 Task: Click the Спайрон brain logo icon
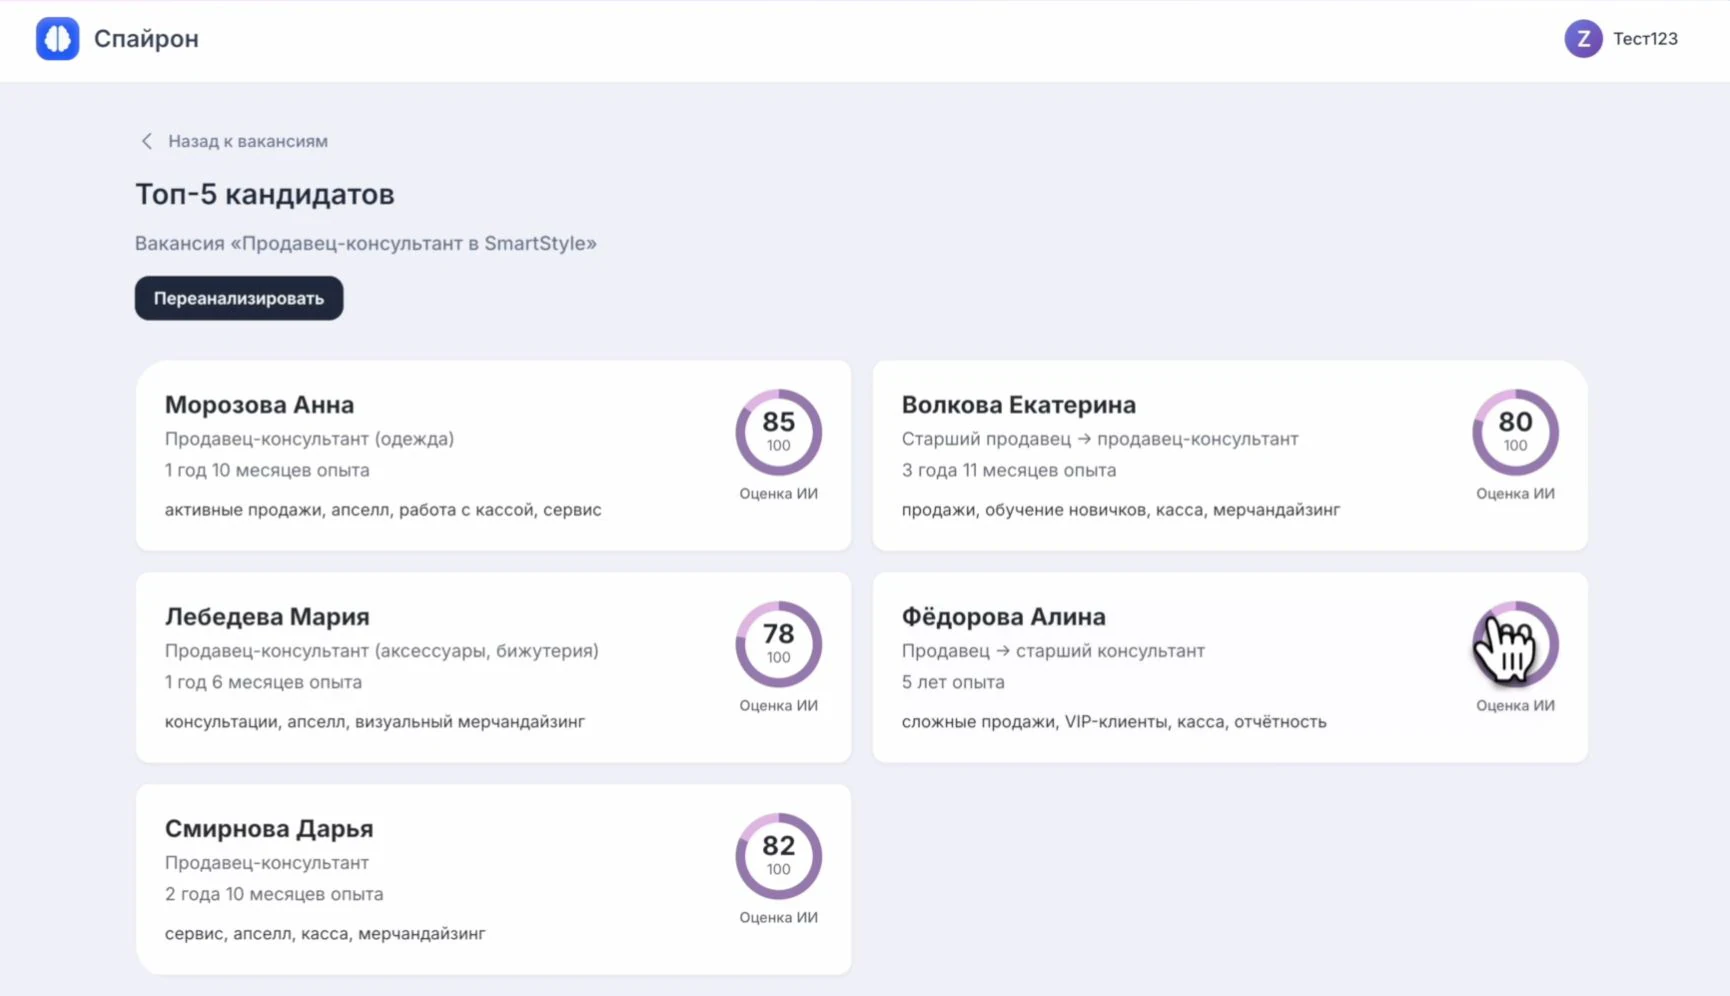point(57,39)
